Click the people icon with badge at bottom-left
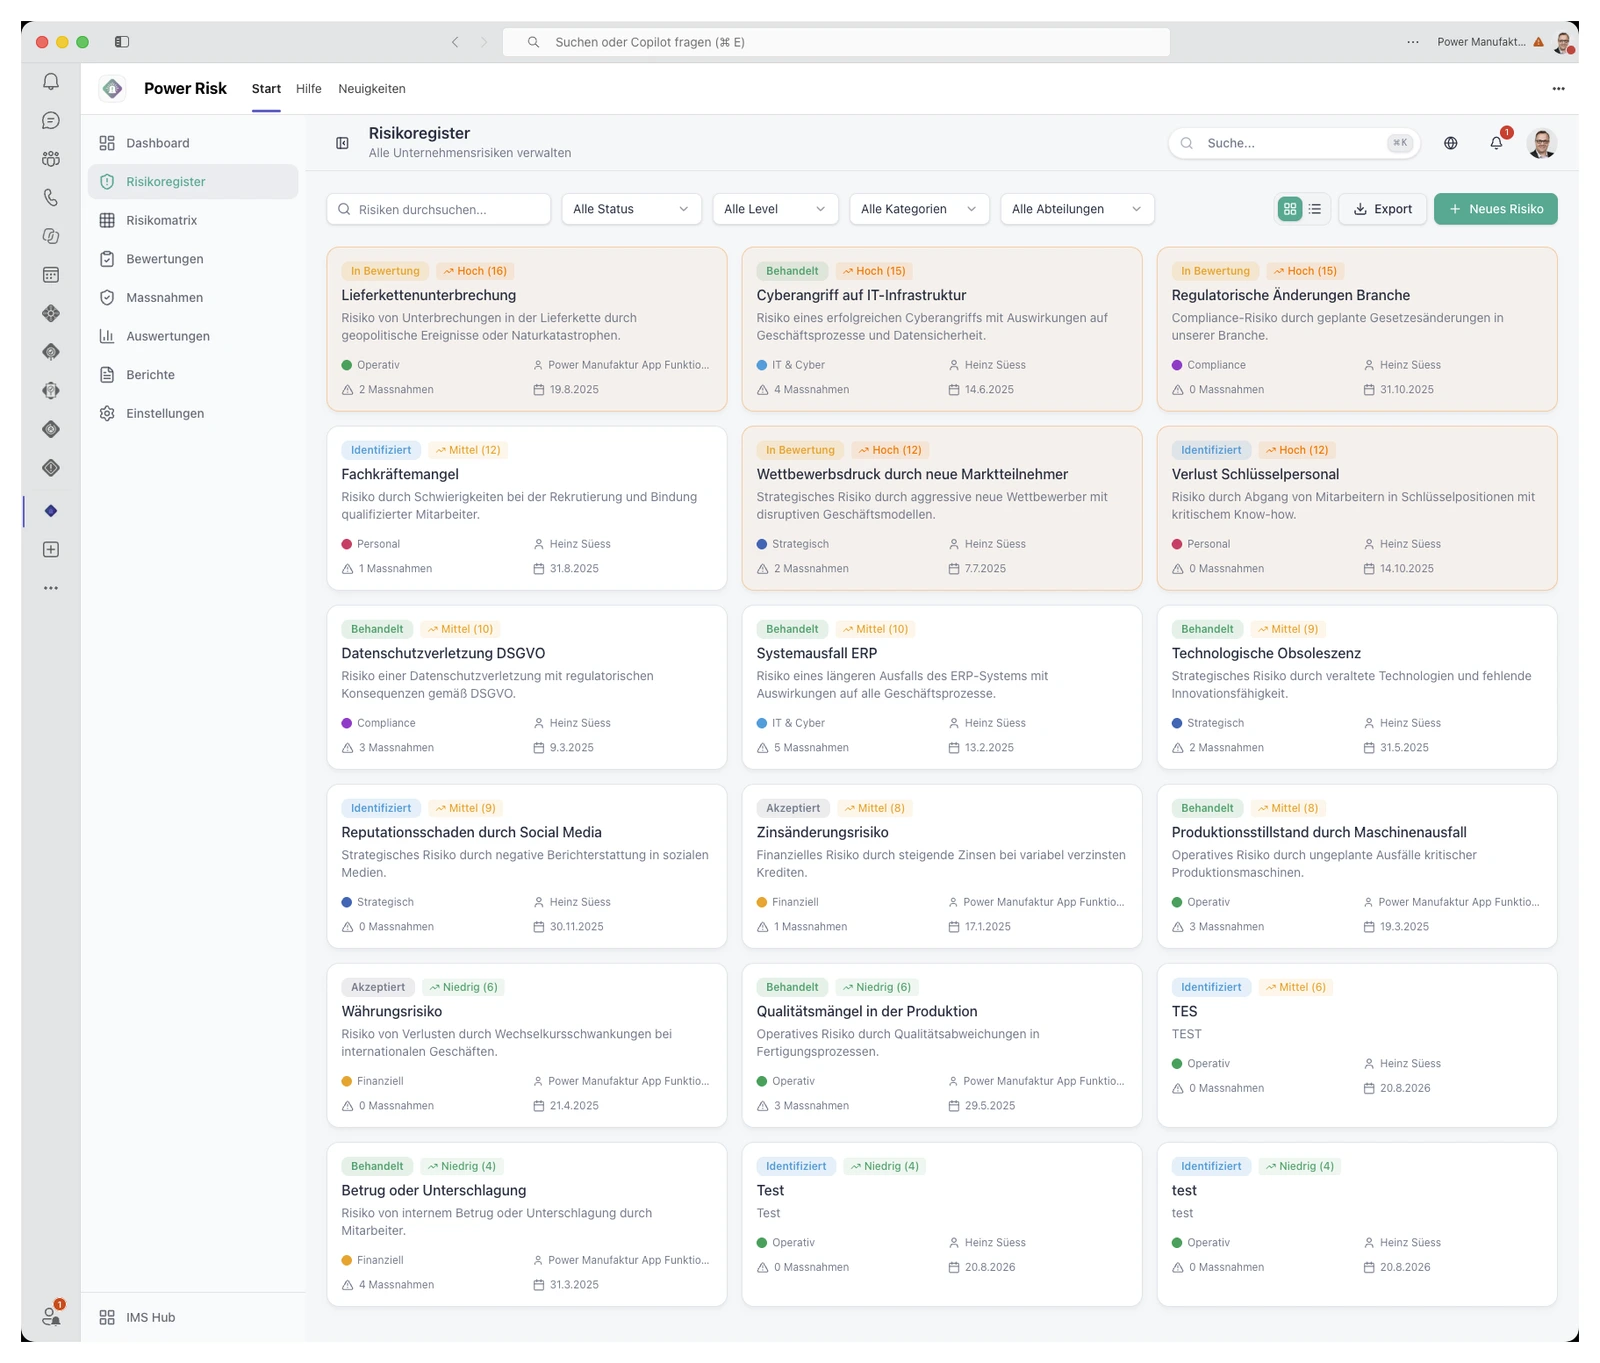This screenshot has width=1600, height=1363. pos(51,1316)
